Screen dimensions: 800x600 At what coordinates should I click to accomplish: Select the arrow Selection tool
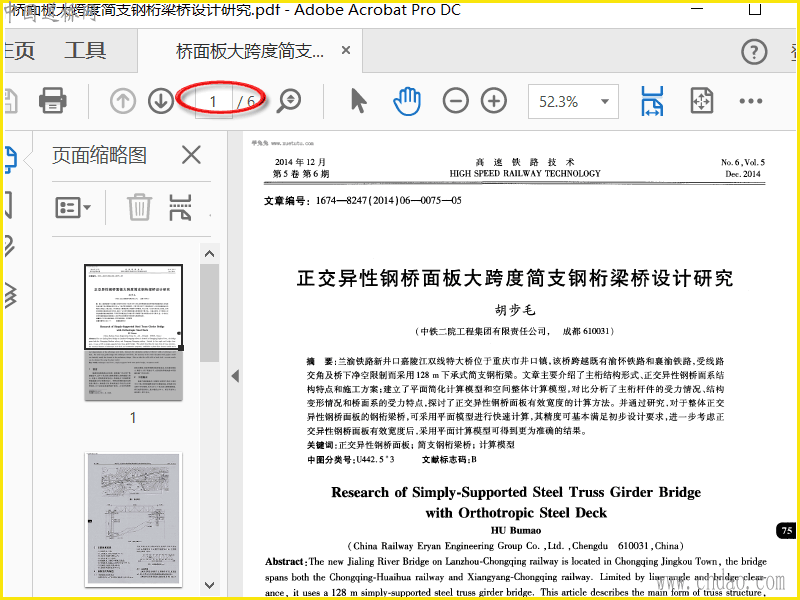pos(359,100)
